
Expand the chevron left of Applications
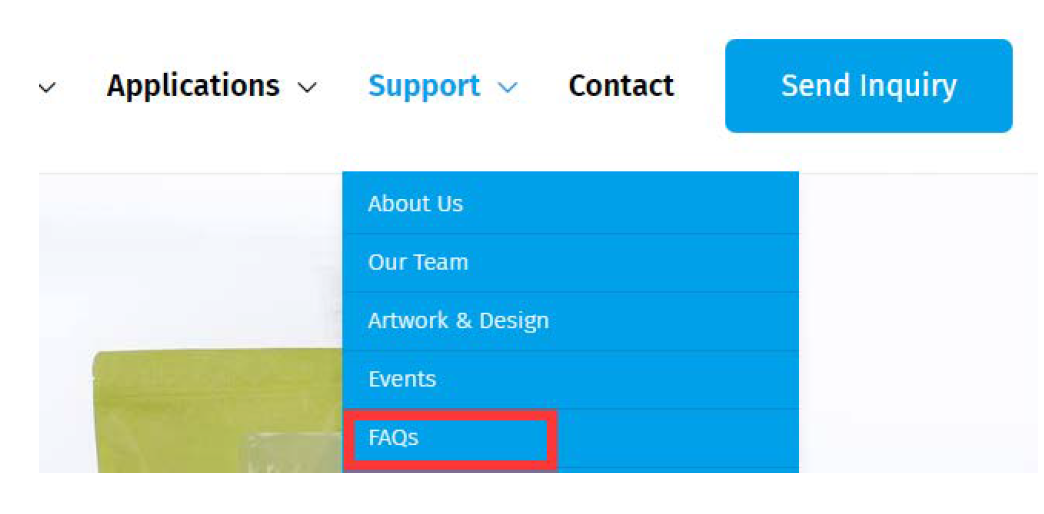(47, 87)
